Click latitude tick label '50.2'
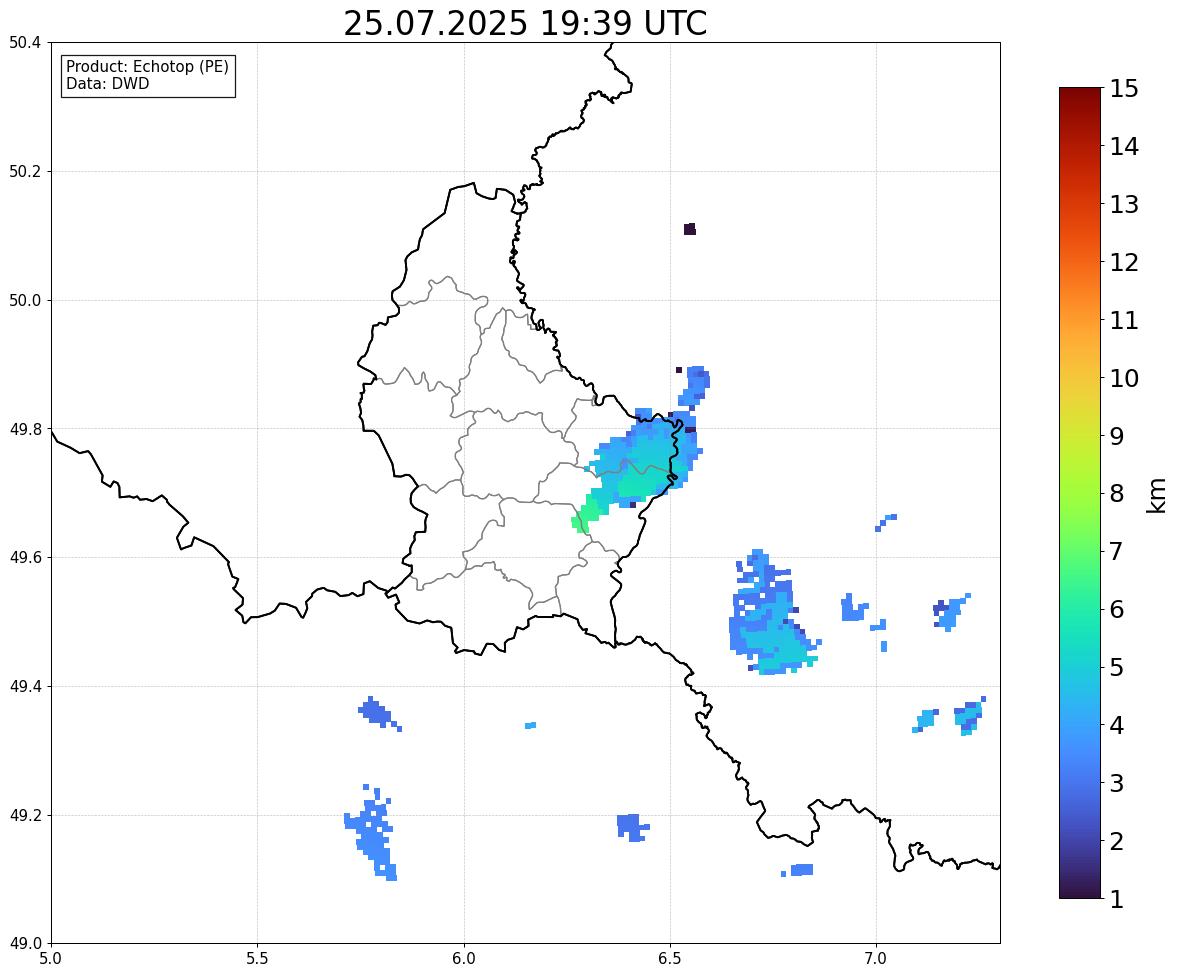 (x=26, y=171)
